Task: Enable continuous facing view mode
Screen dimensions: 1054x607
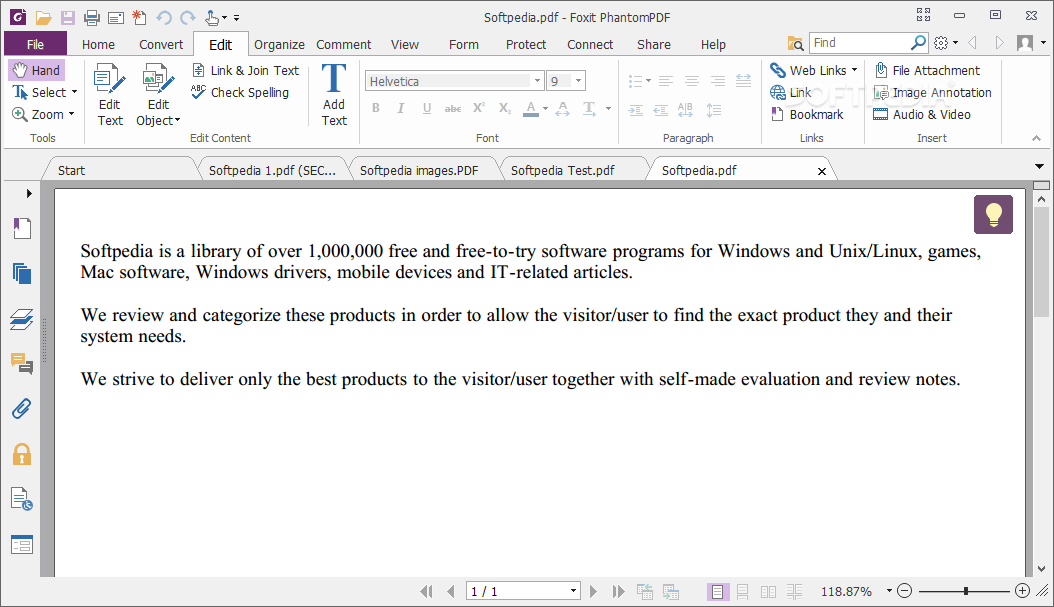Action: coord(795,592)
